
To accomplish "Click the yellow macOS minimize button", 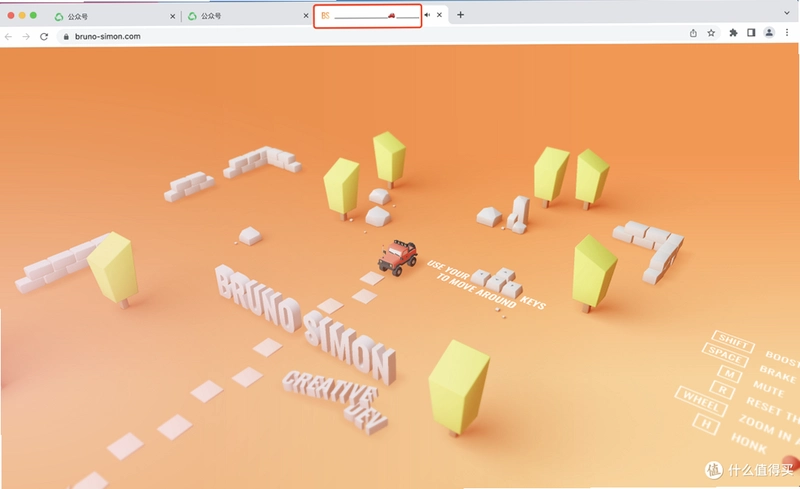I will click(22, 15).
